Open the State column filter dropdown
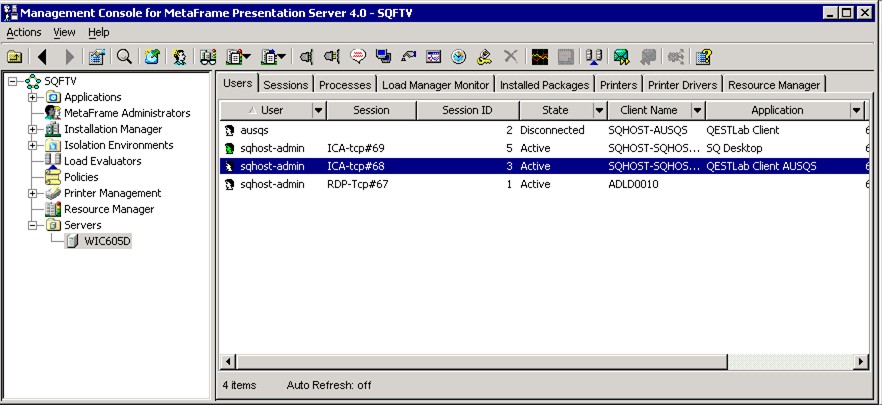 click(600, 110)
